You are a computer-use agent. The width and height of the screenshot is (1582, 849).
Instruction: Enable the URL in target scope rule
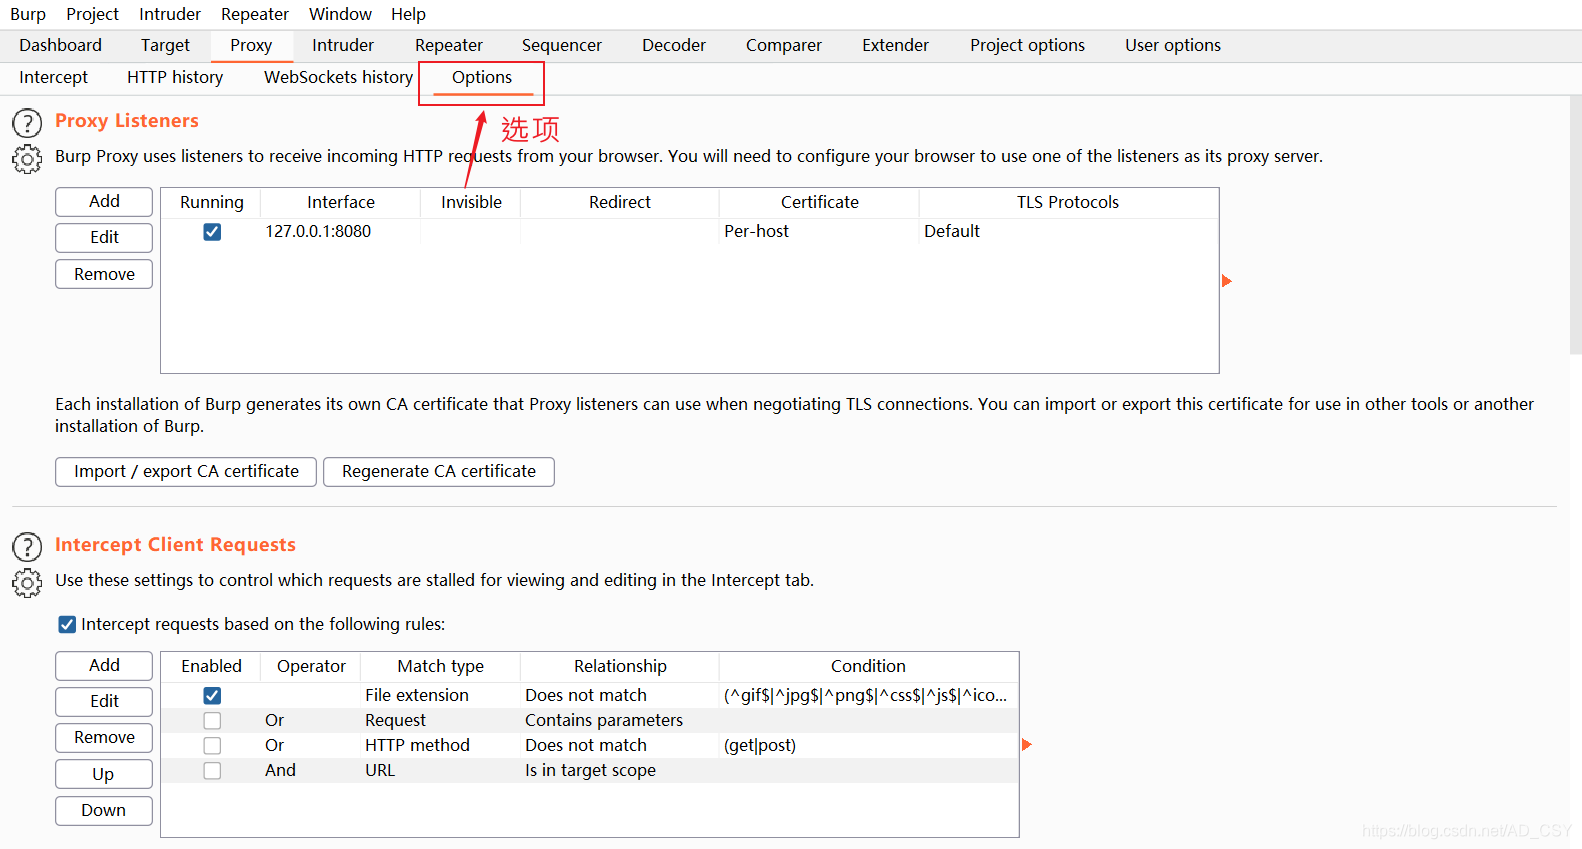[212, 770]
